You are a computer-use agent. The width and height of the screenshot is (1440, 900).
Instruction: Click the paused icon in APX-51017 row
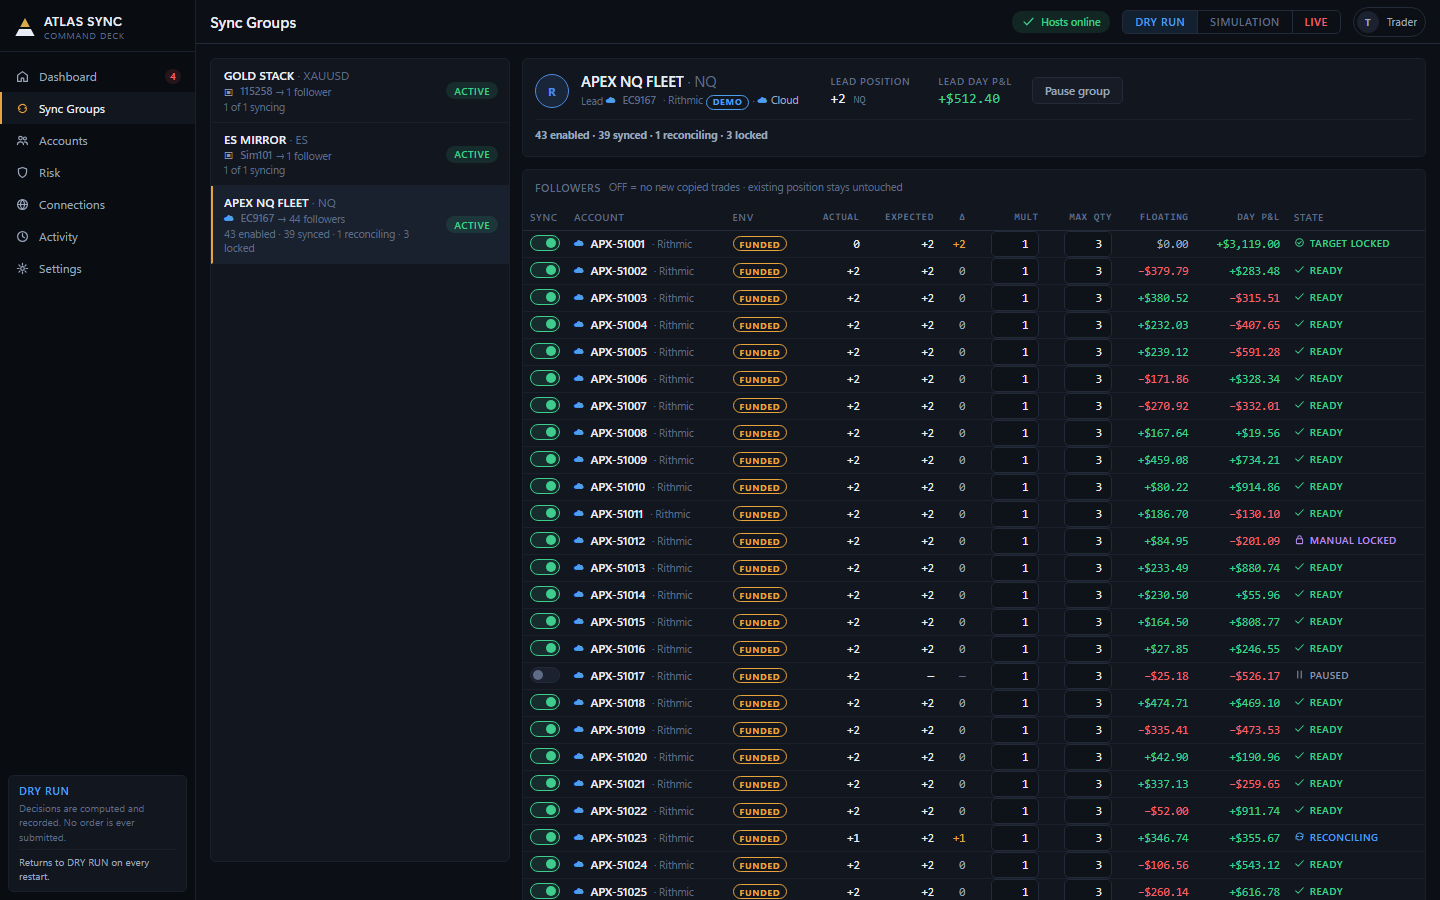point(1299,675)
